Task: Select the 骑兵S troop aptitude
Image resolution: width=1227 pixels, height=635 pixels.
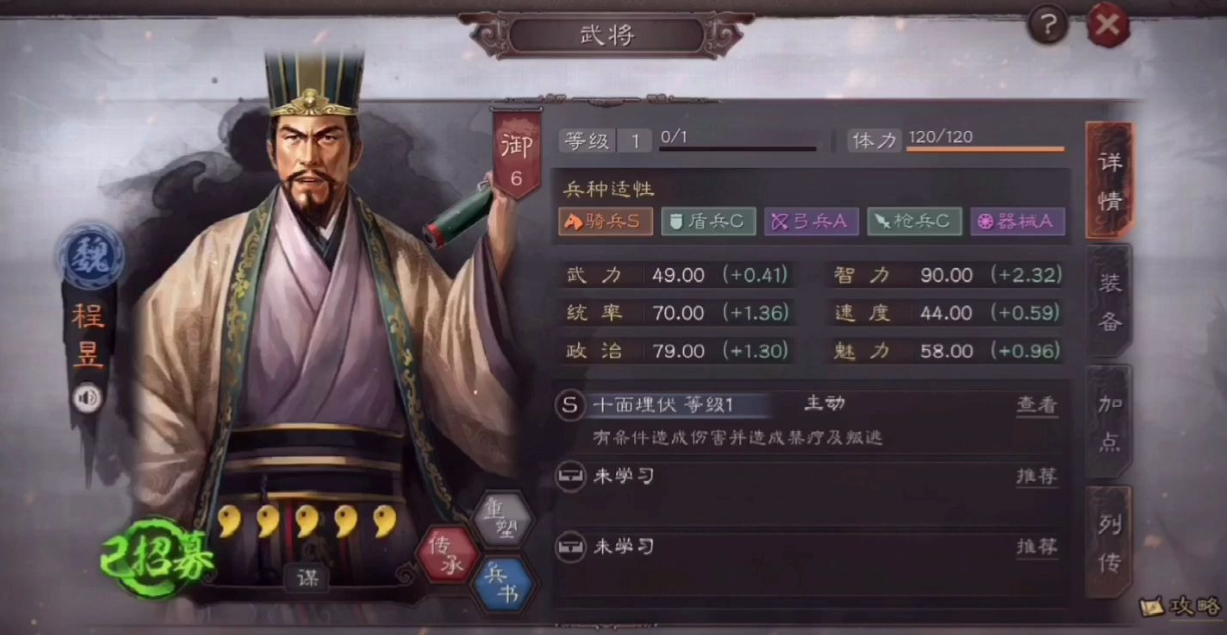Action: (x=606, y=221)
